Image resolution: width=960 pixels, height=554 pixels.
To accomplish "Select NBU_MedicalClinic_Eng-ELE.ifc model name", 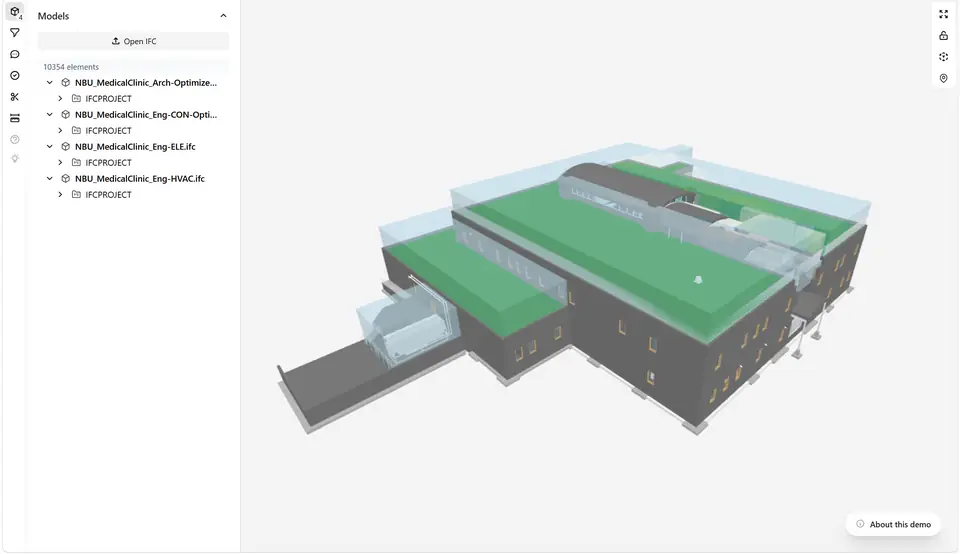I will click(x=135, y=147).
